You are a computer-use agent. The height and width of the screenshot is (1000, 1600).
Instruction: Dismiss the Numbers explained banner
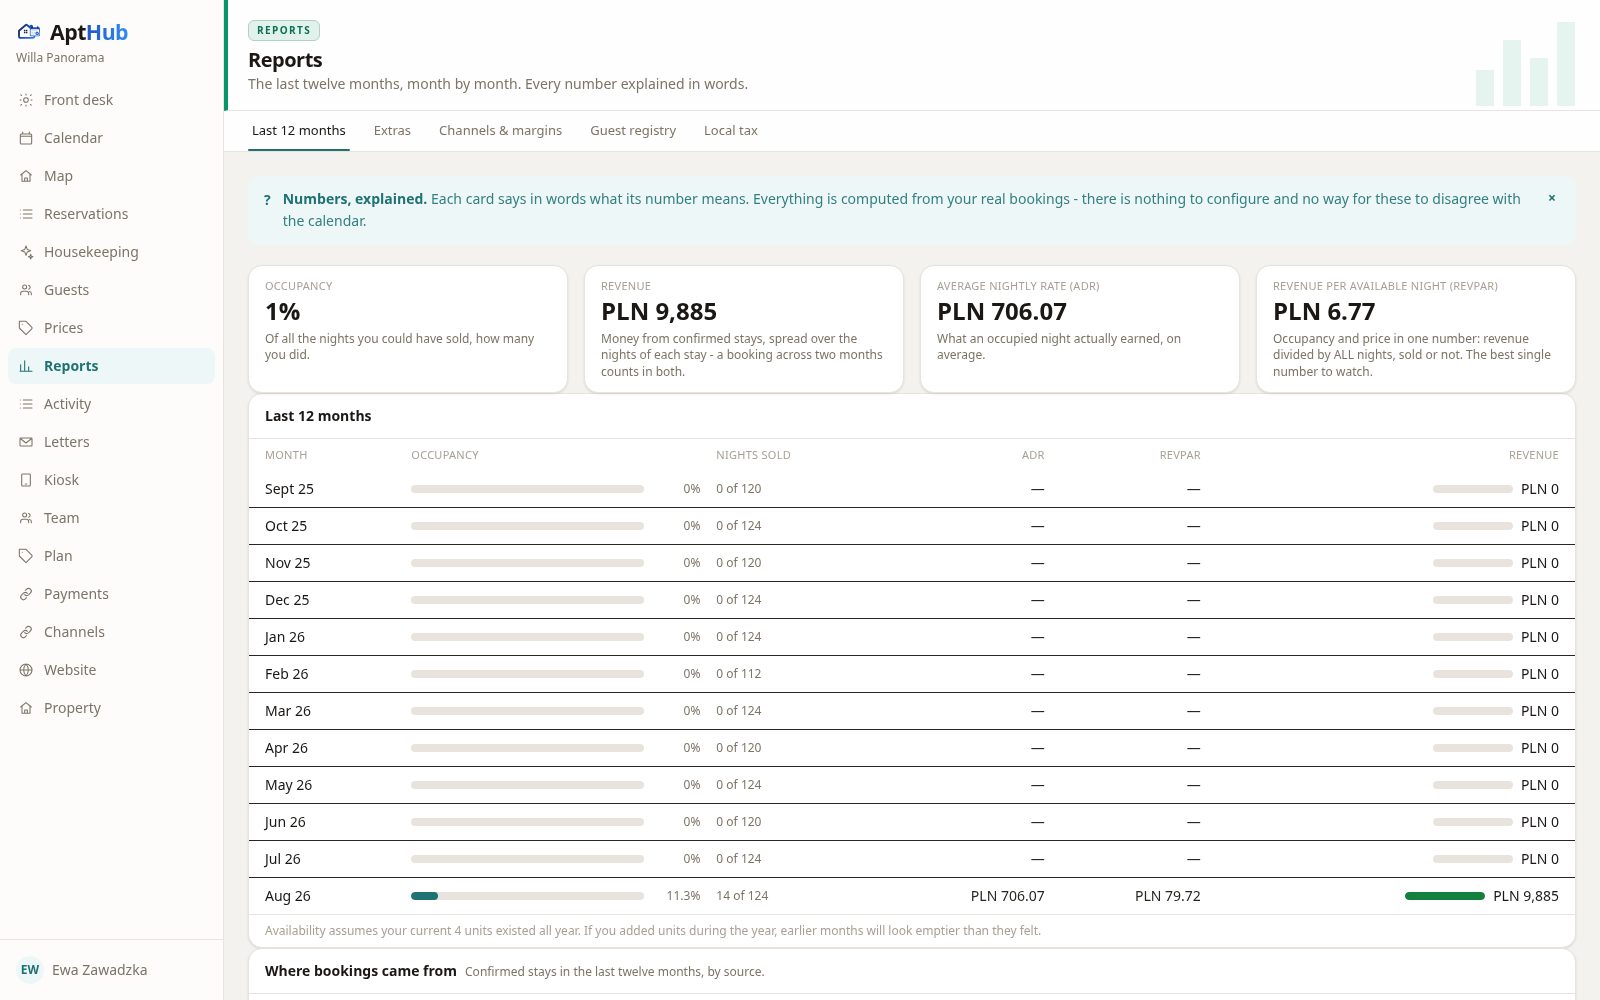coord(1552,198)
